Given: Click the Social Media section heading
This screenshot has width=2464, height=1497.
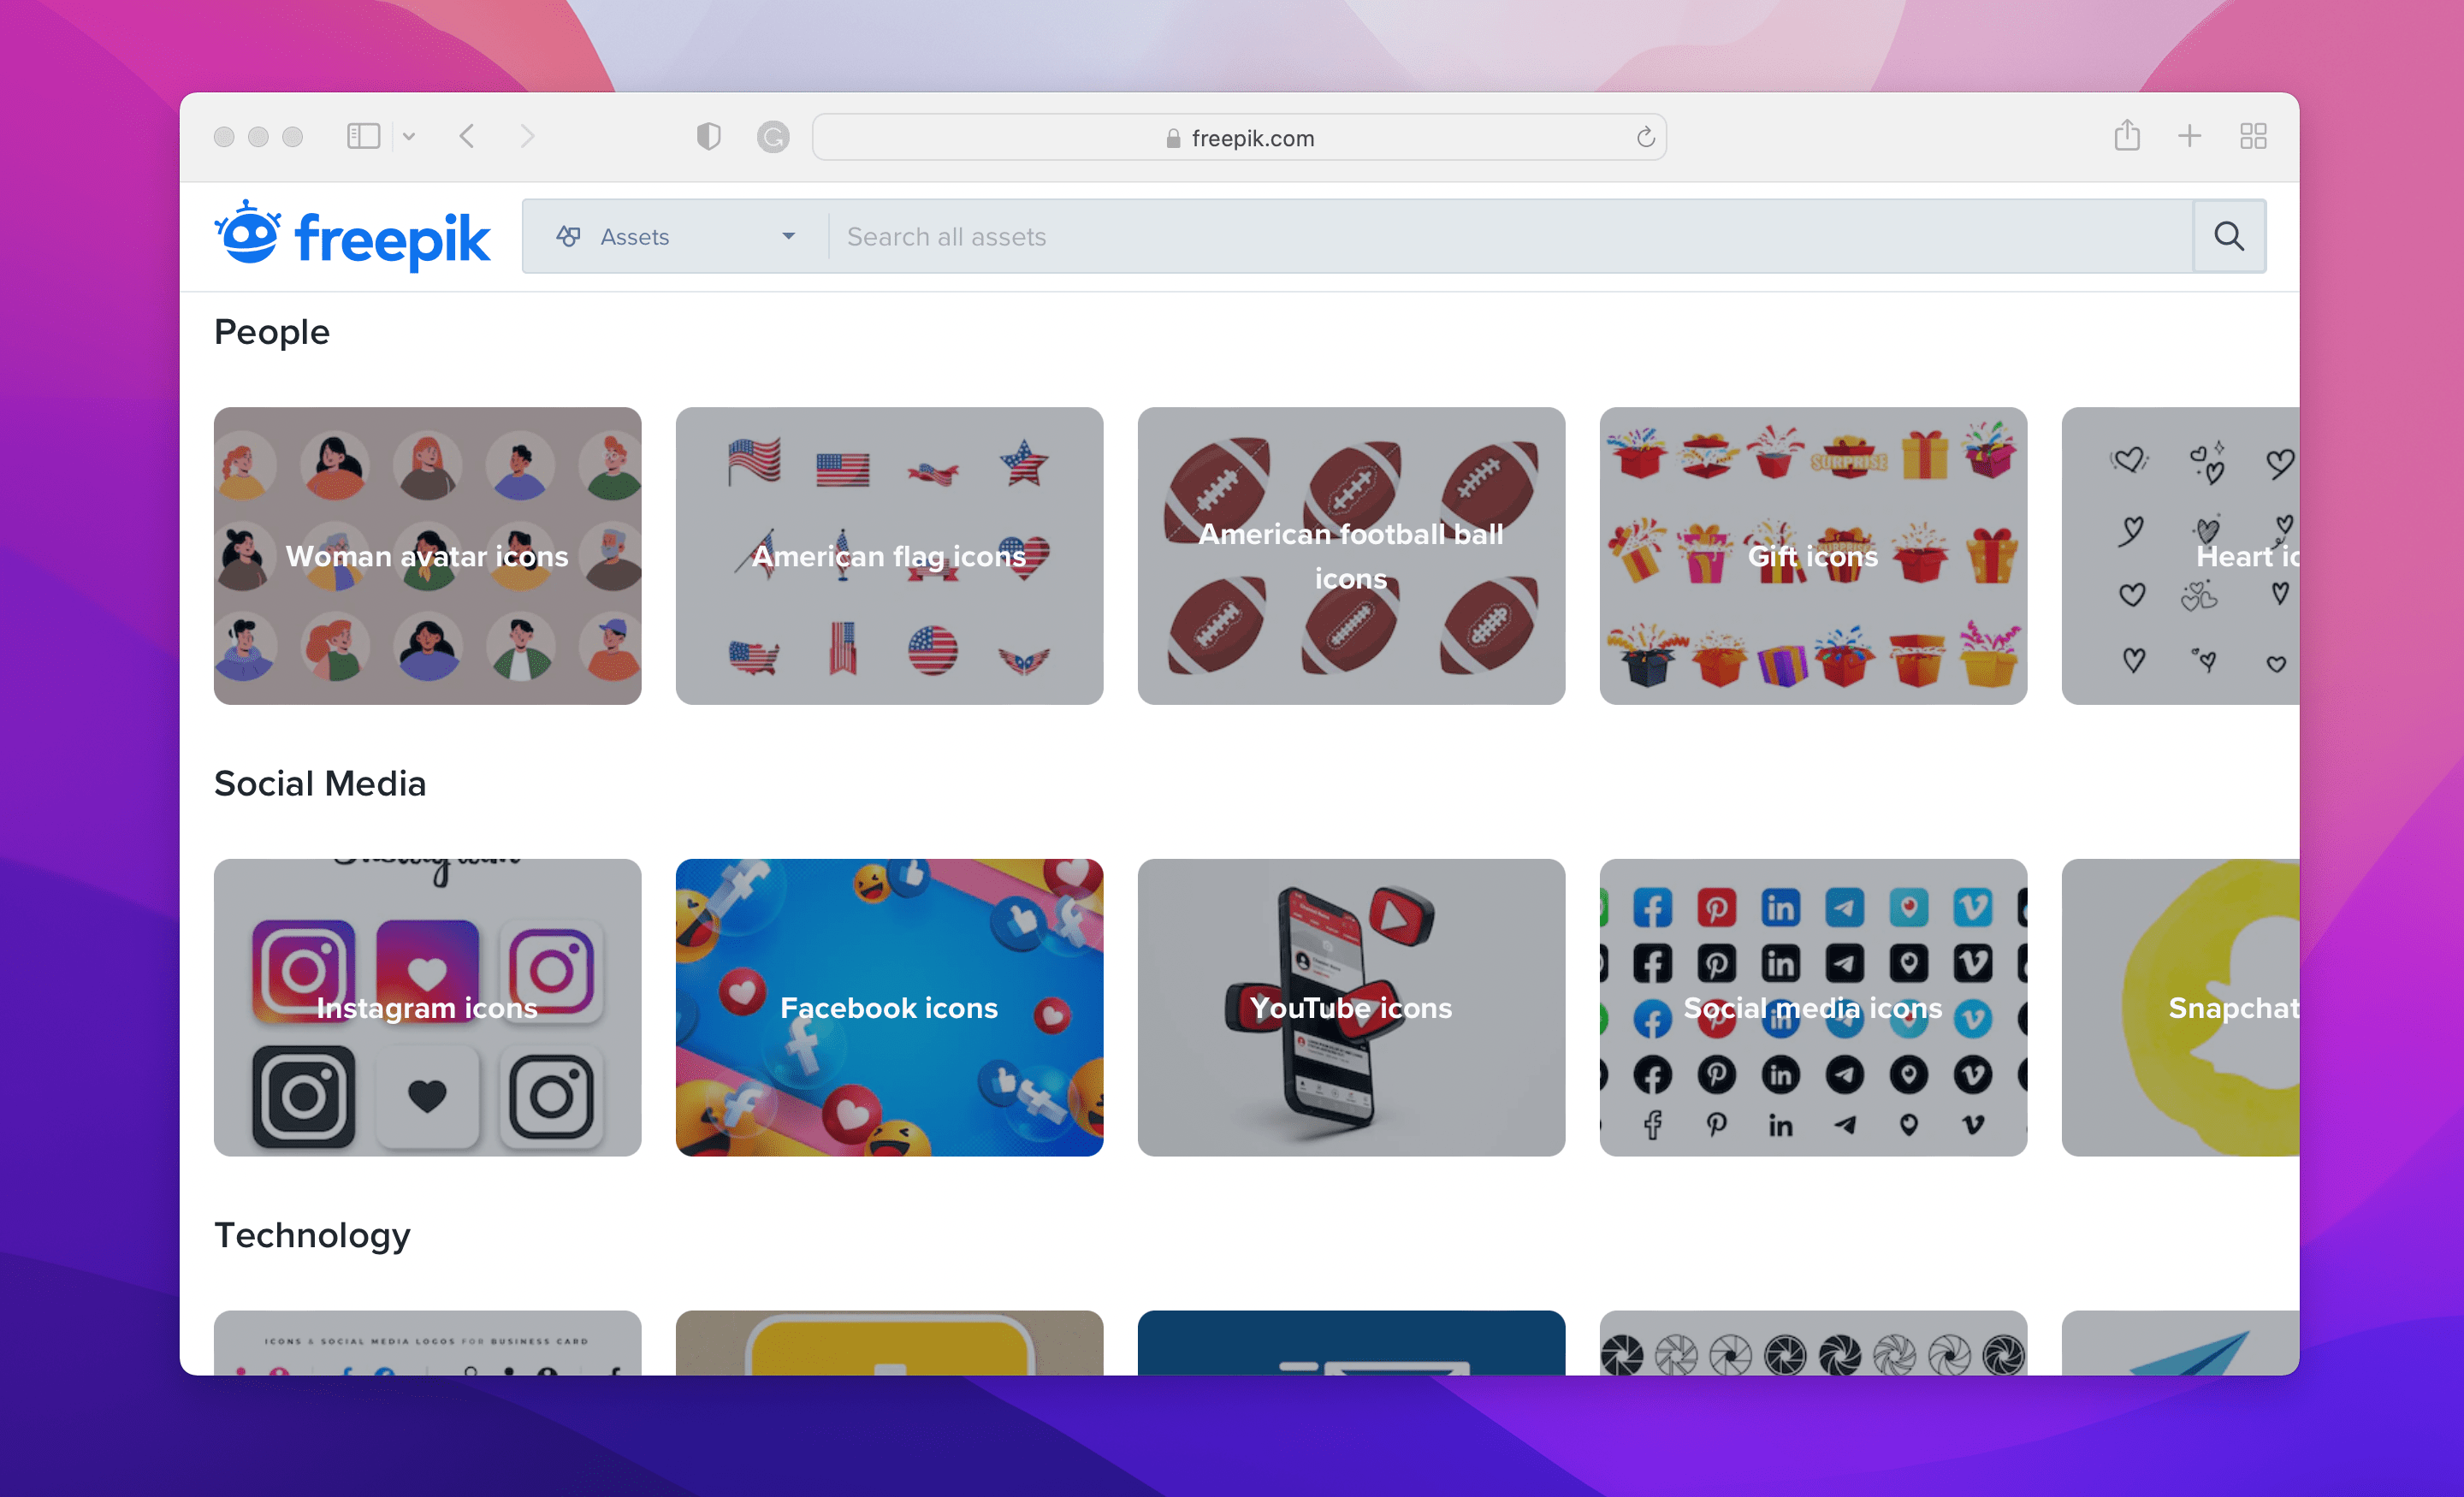Looking at the screenshot, I should pos(320,783).
